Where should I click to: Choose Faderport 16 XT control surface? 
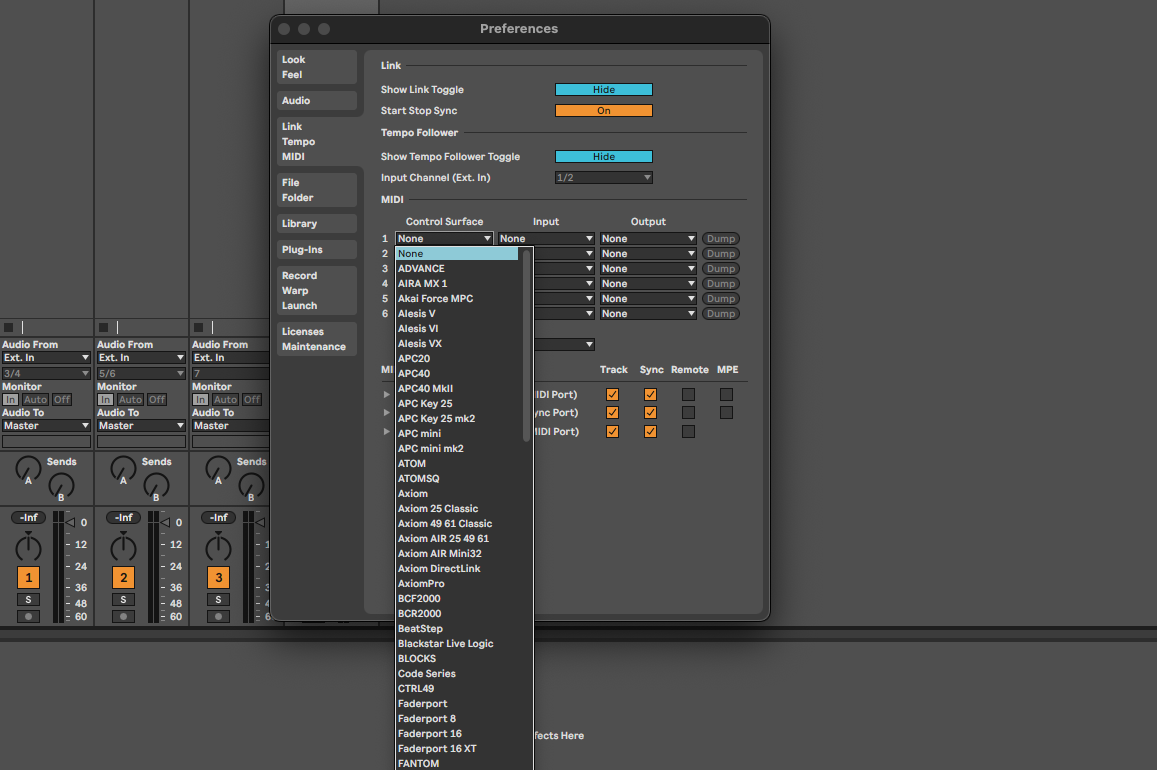[457, 749]
